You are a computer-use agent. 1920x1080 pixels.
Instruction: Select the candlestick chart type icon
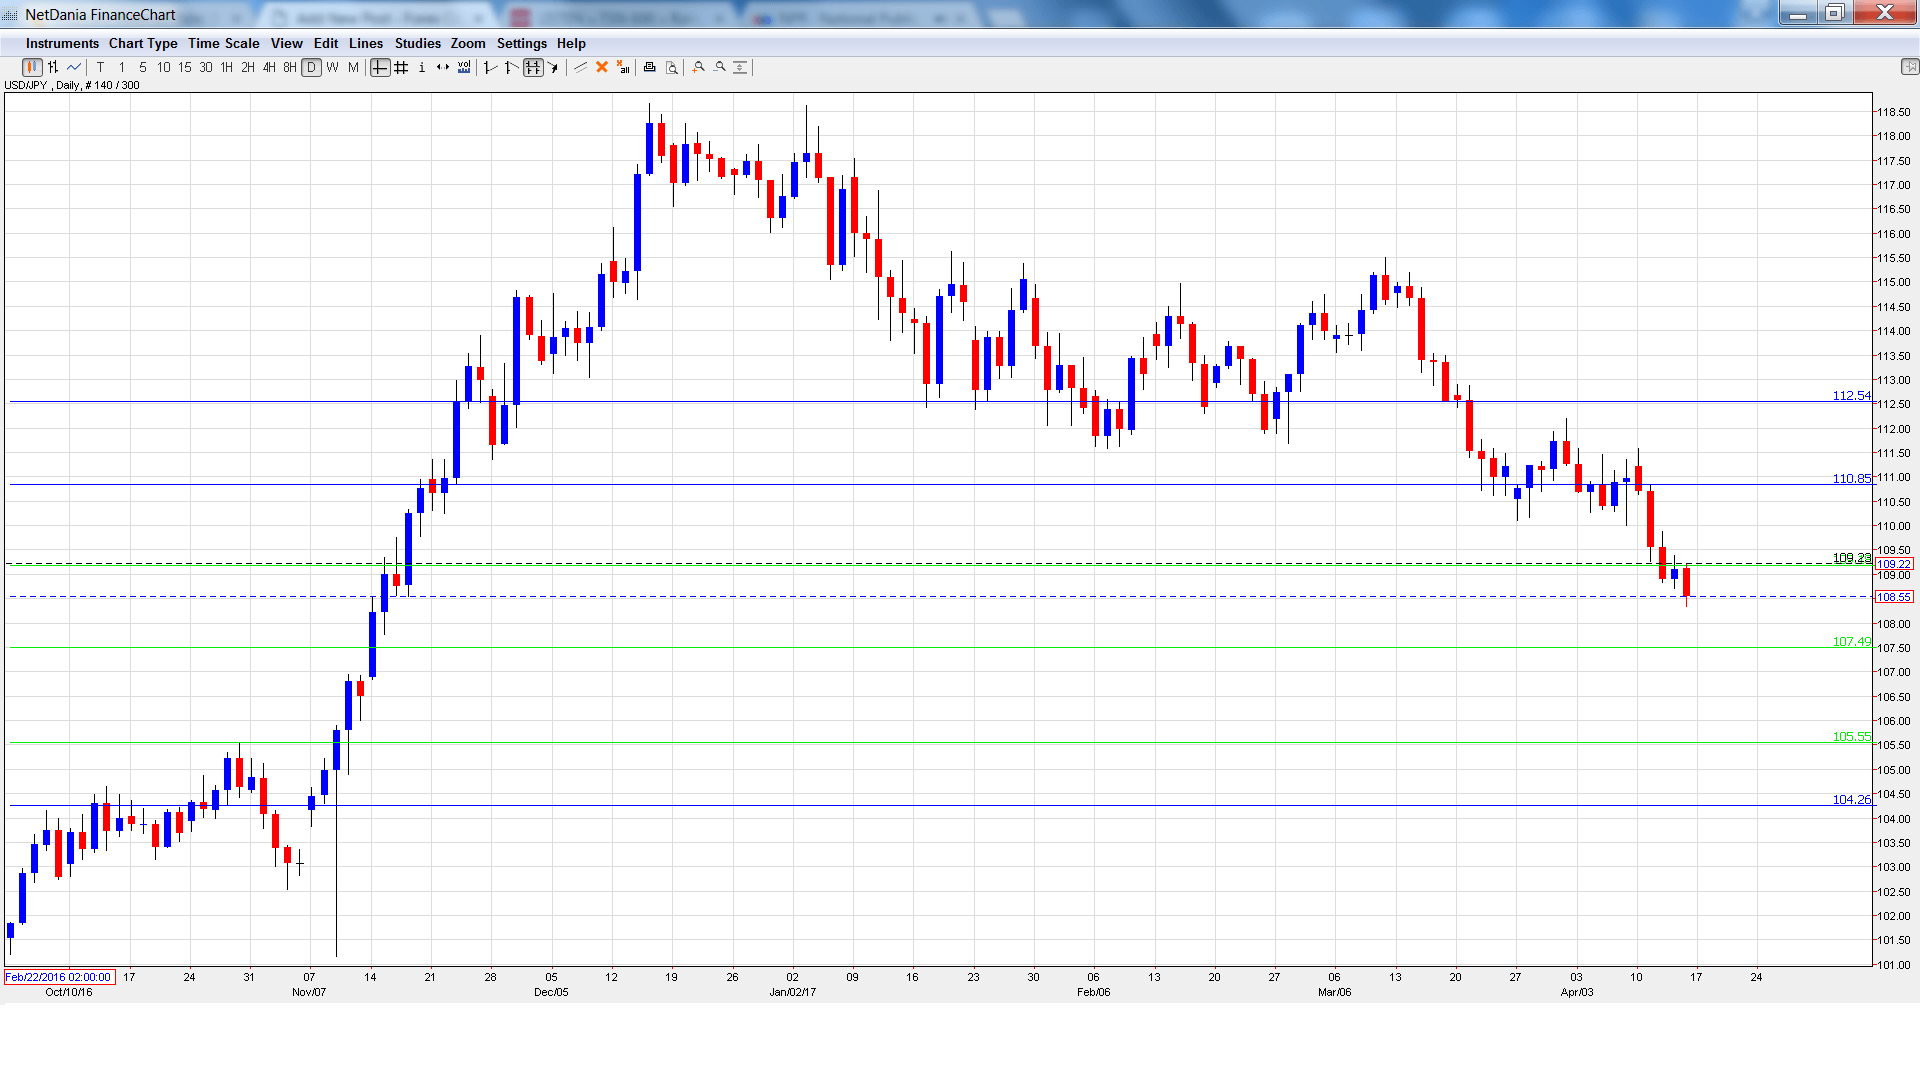click(32, 67)
